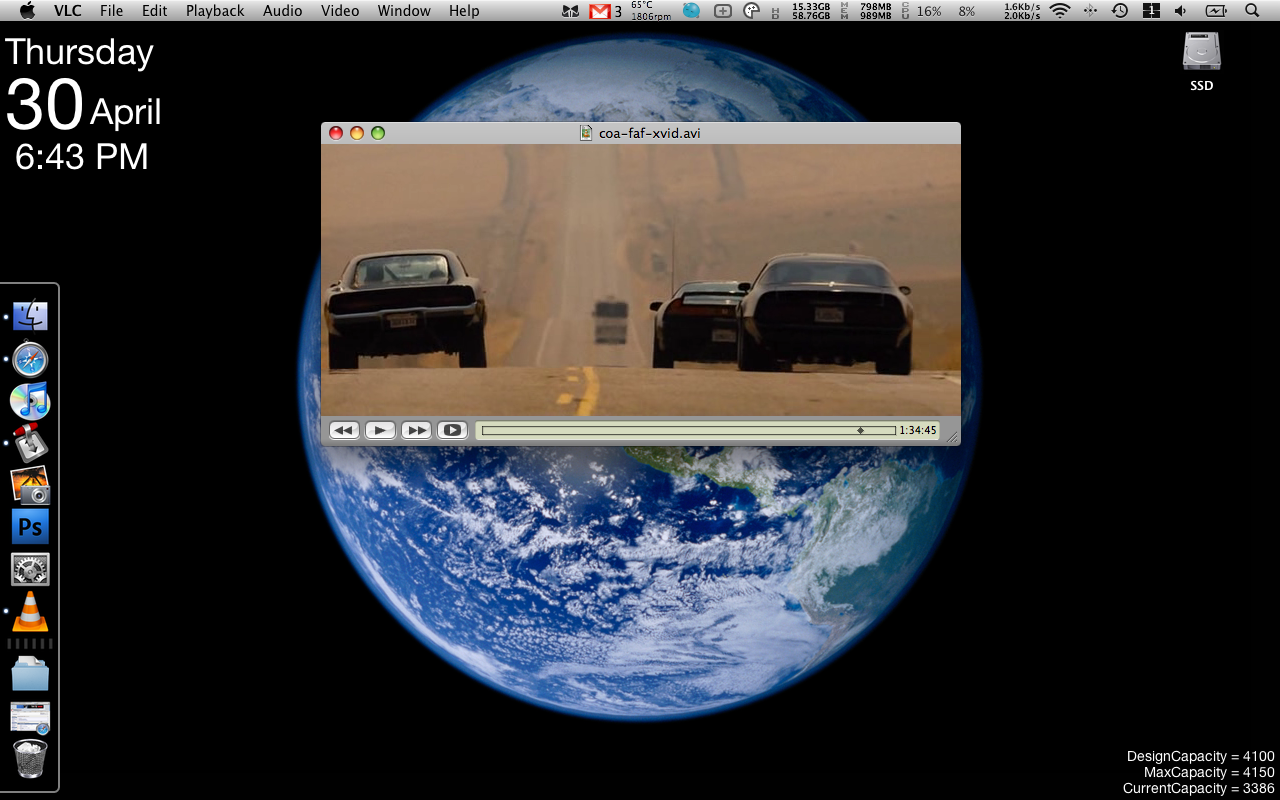1280x800 pixels.
Task: Open the volume control in menu bar
Action: click(1181, 11)
